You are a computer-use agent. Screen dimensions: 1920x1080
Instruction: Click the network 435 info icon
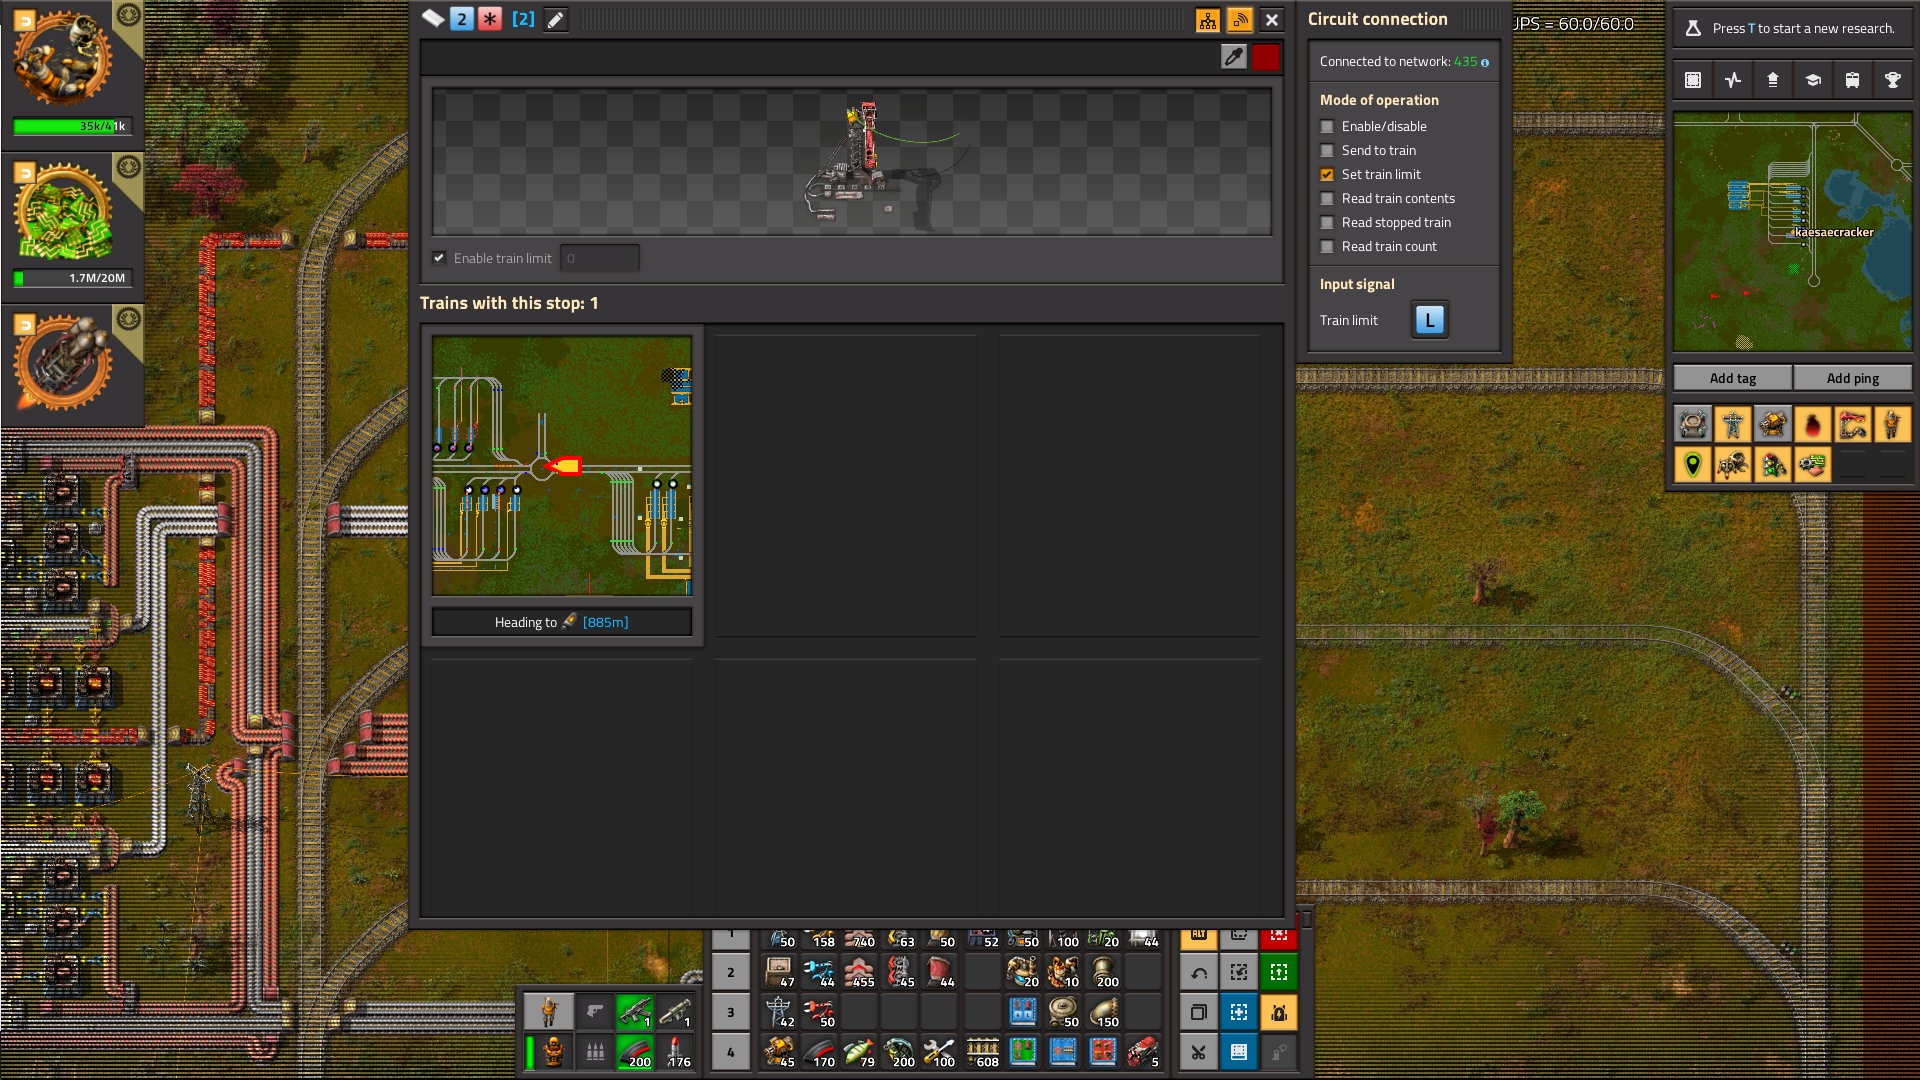tap(1485, 63)
